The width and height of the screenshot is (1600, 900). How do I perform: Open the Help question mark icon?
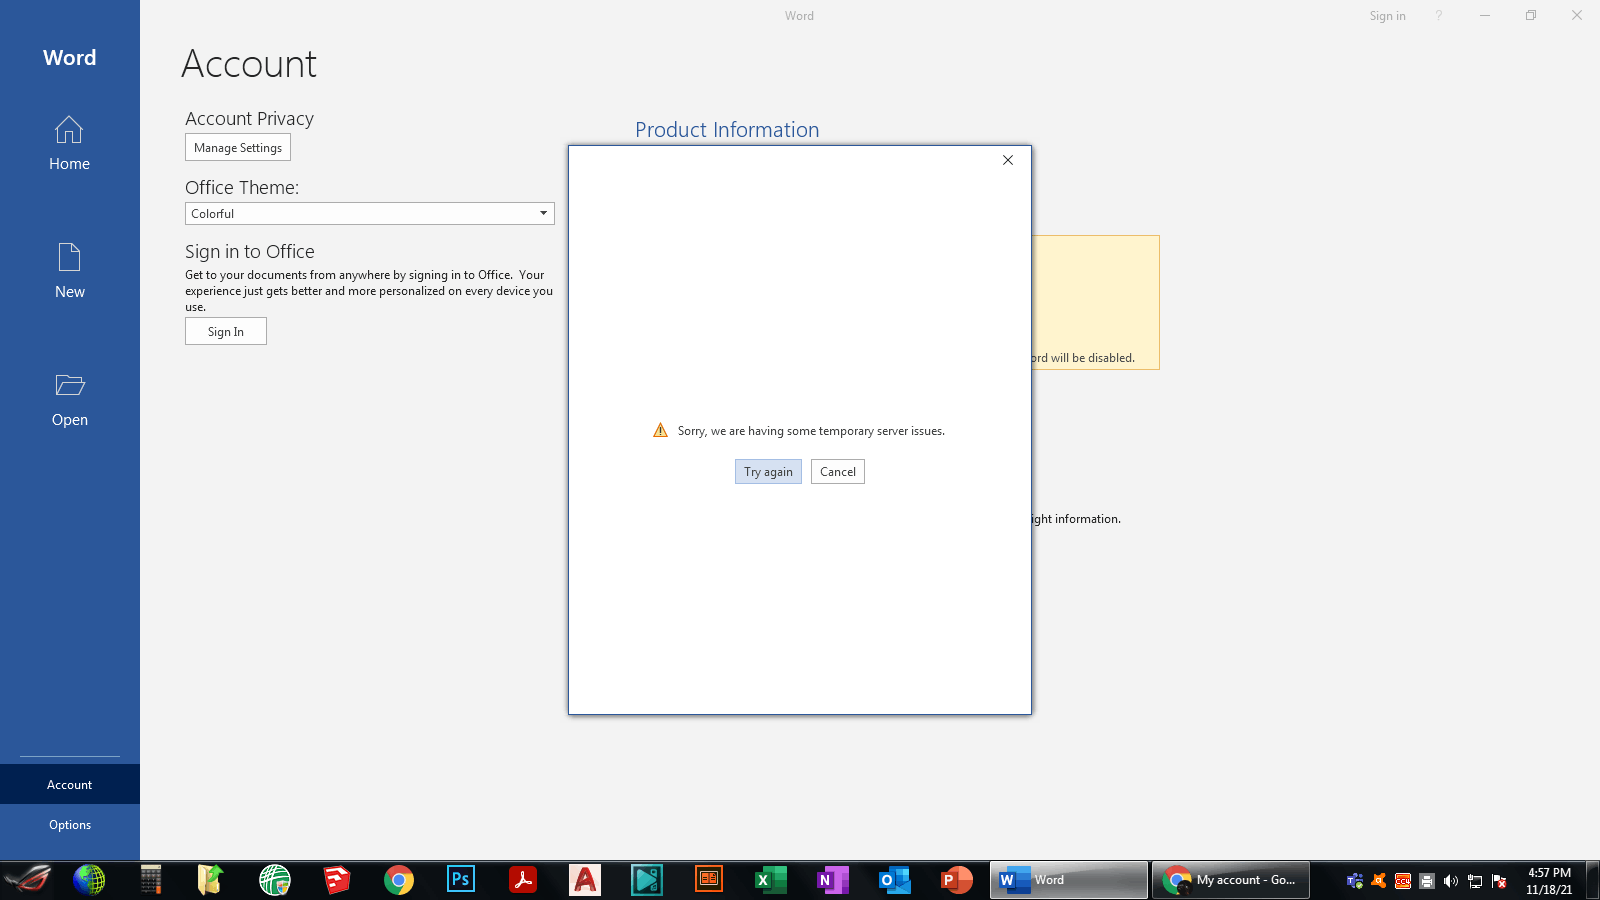pos(1439,16)
